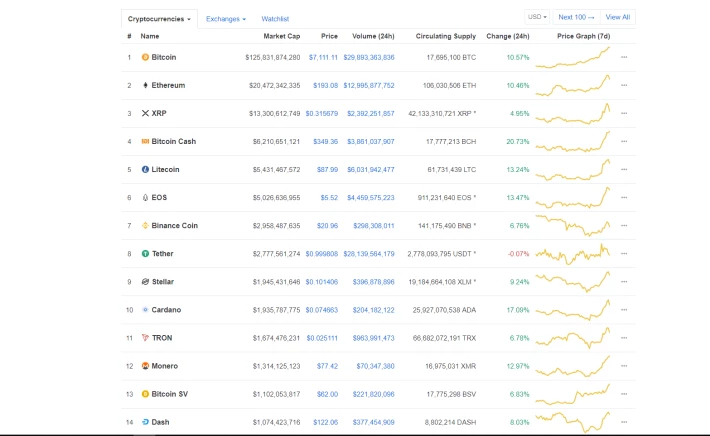Open the Bitcoin name link
Screen dimensions: 710x436
pos(163,57)
